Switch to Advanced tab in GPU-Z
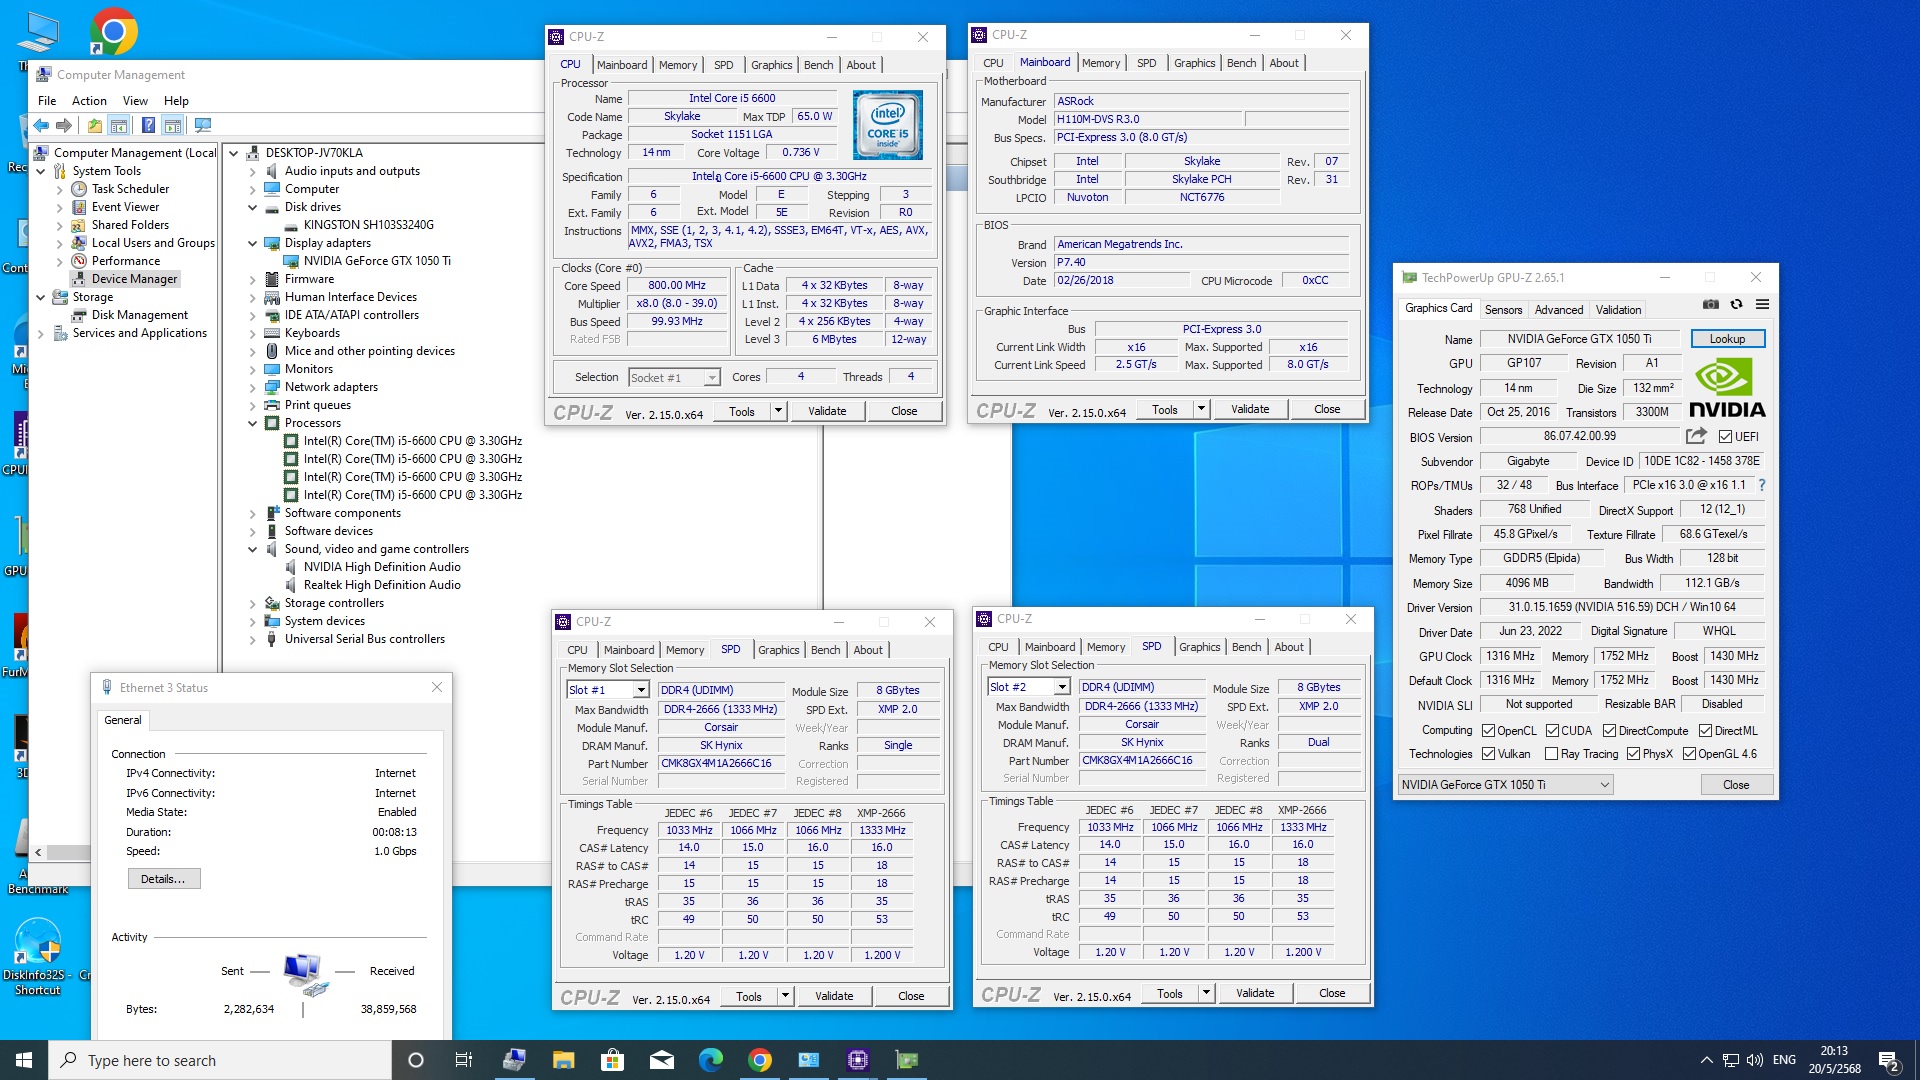 point(1559,310)
